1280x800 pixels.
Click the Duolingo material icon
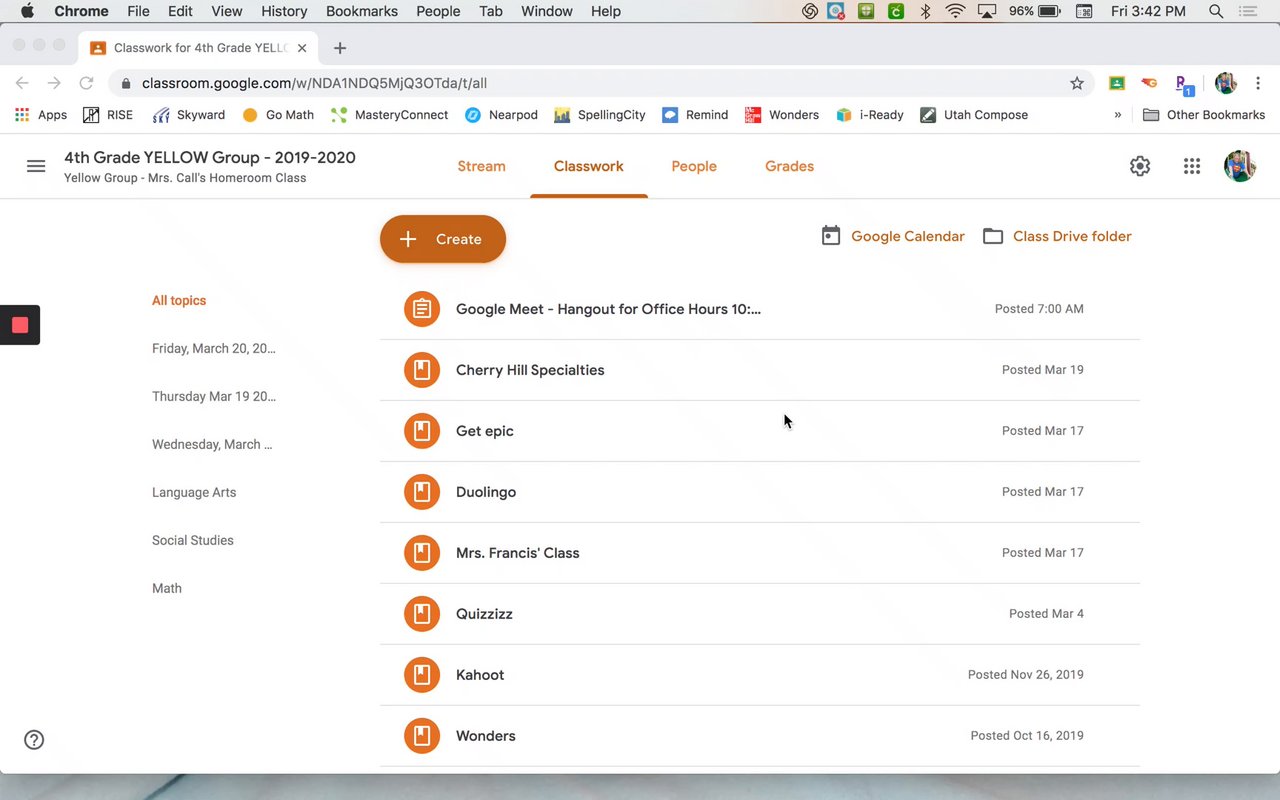click(422, 492)
